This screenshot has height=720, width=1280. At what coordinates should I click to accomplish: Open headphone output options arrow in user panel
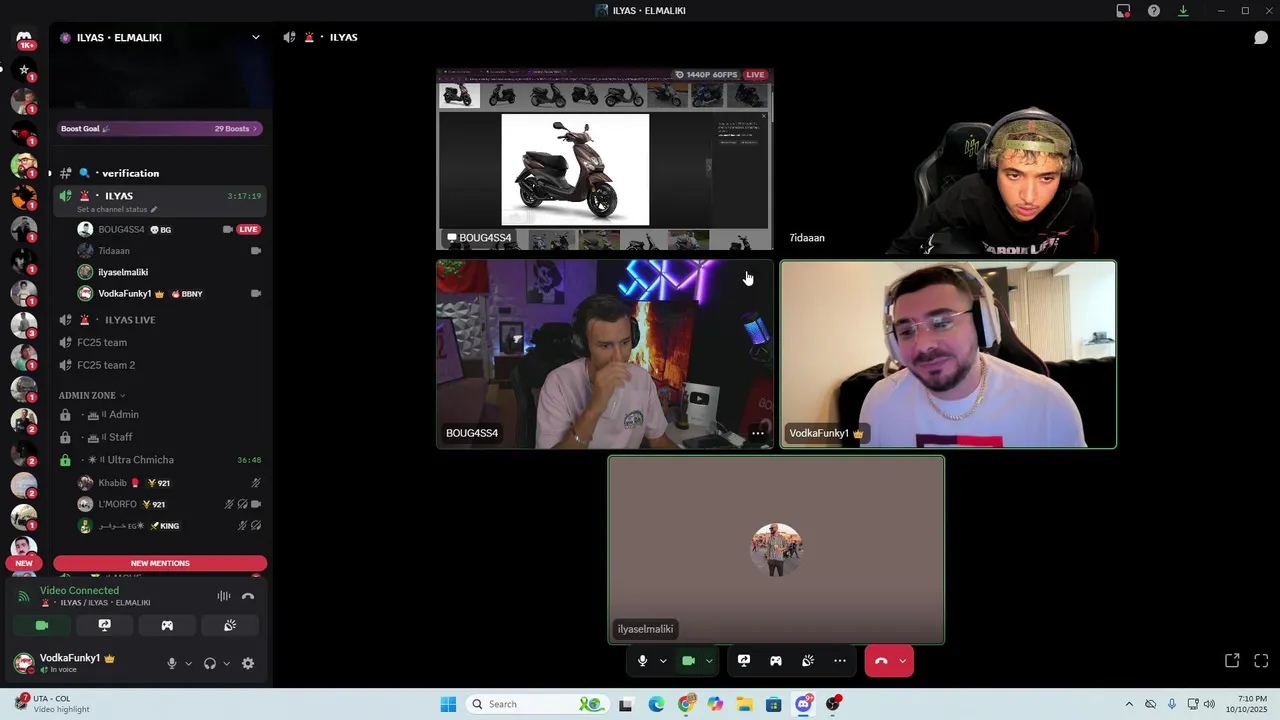(x=226, y=663)
